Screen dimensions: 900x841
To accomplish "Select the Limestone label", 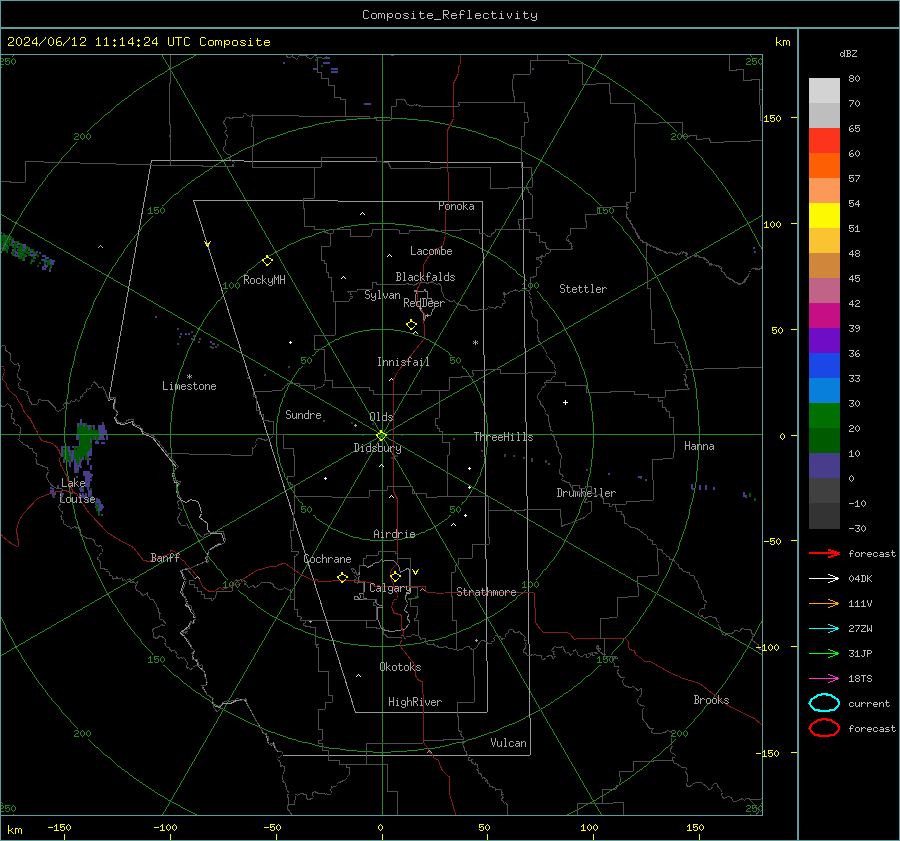I will (x=189, y=386).
